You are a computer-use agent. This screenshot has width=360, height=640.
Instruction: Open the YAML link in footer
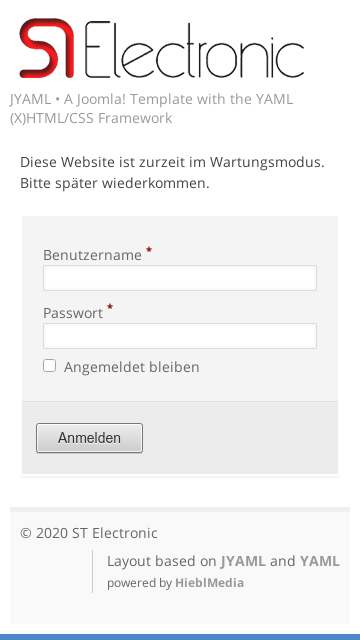(x=320, y=561)
